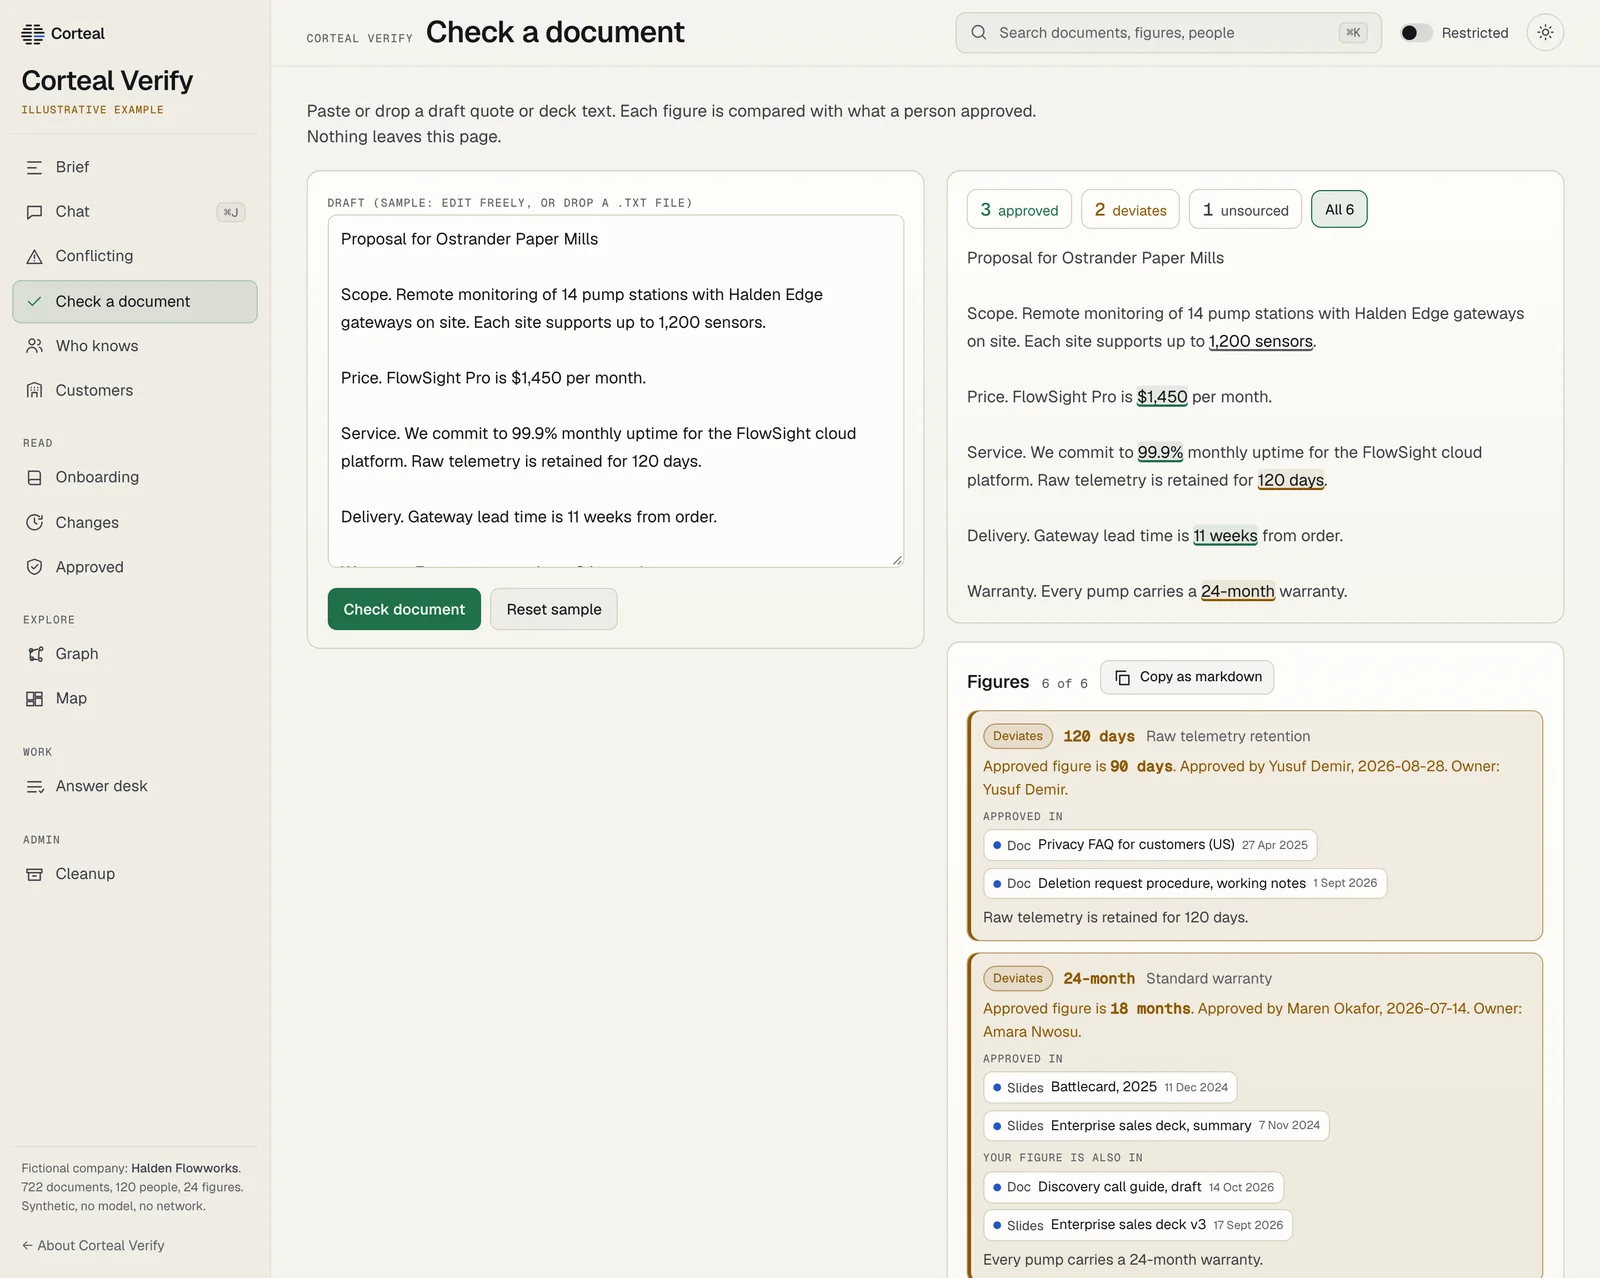The width and height of the screenshot is (1600, 1278).
Task: Filter results to 3 approved
Action: click(x=1019, y=209)
